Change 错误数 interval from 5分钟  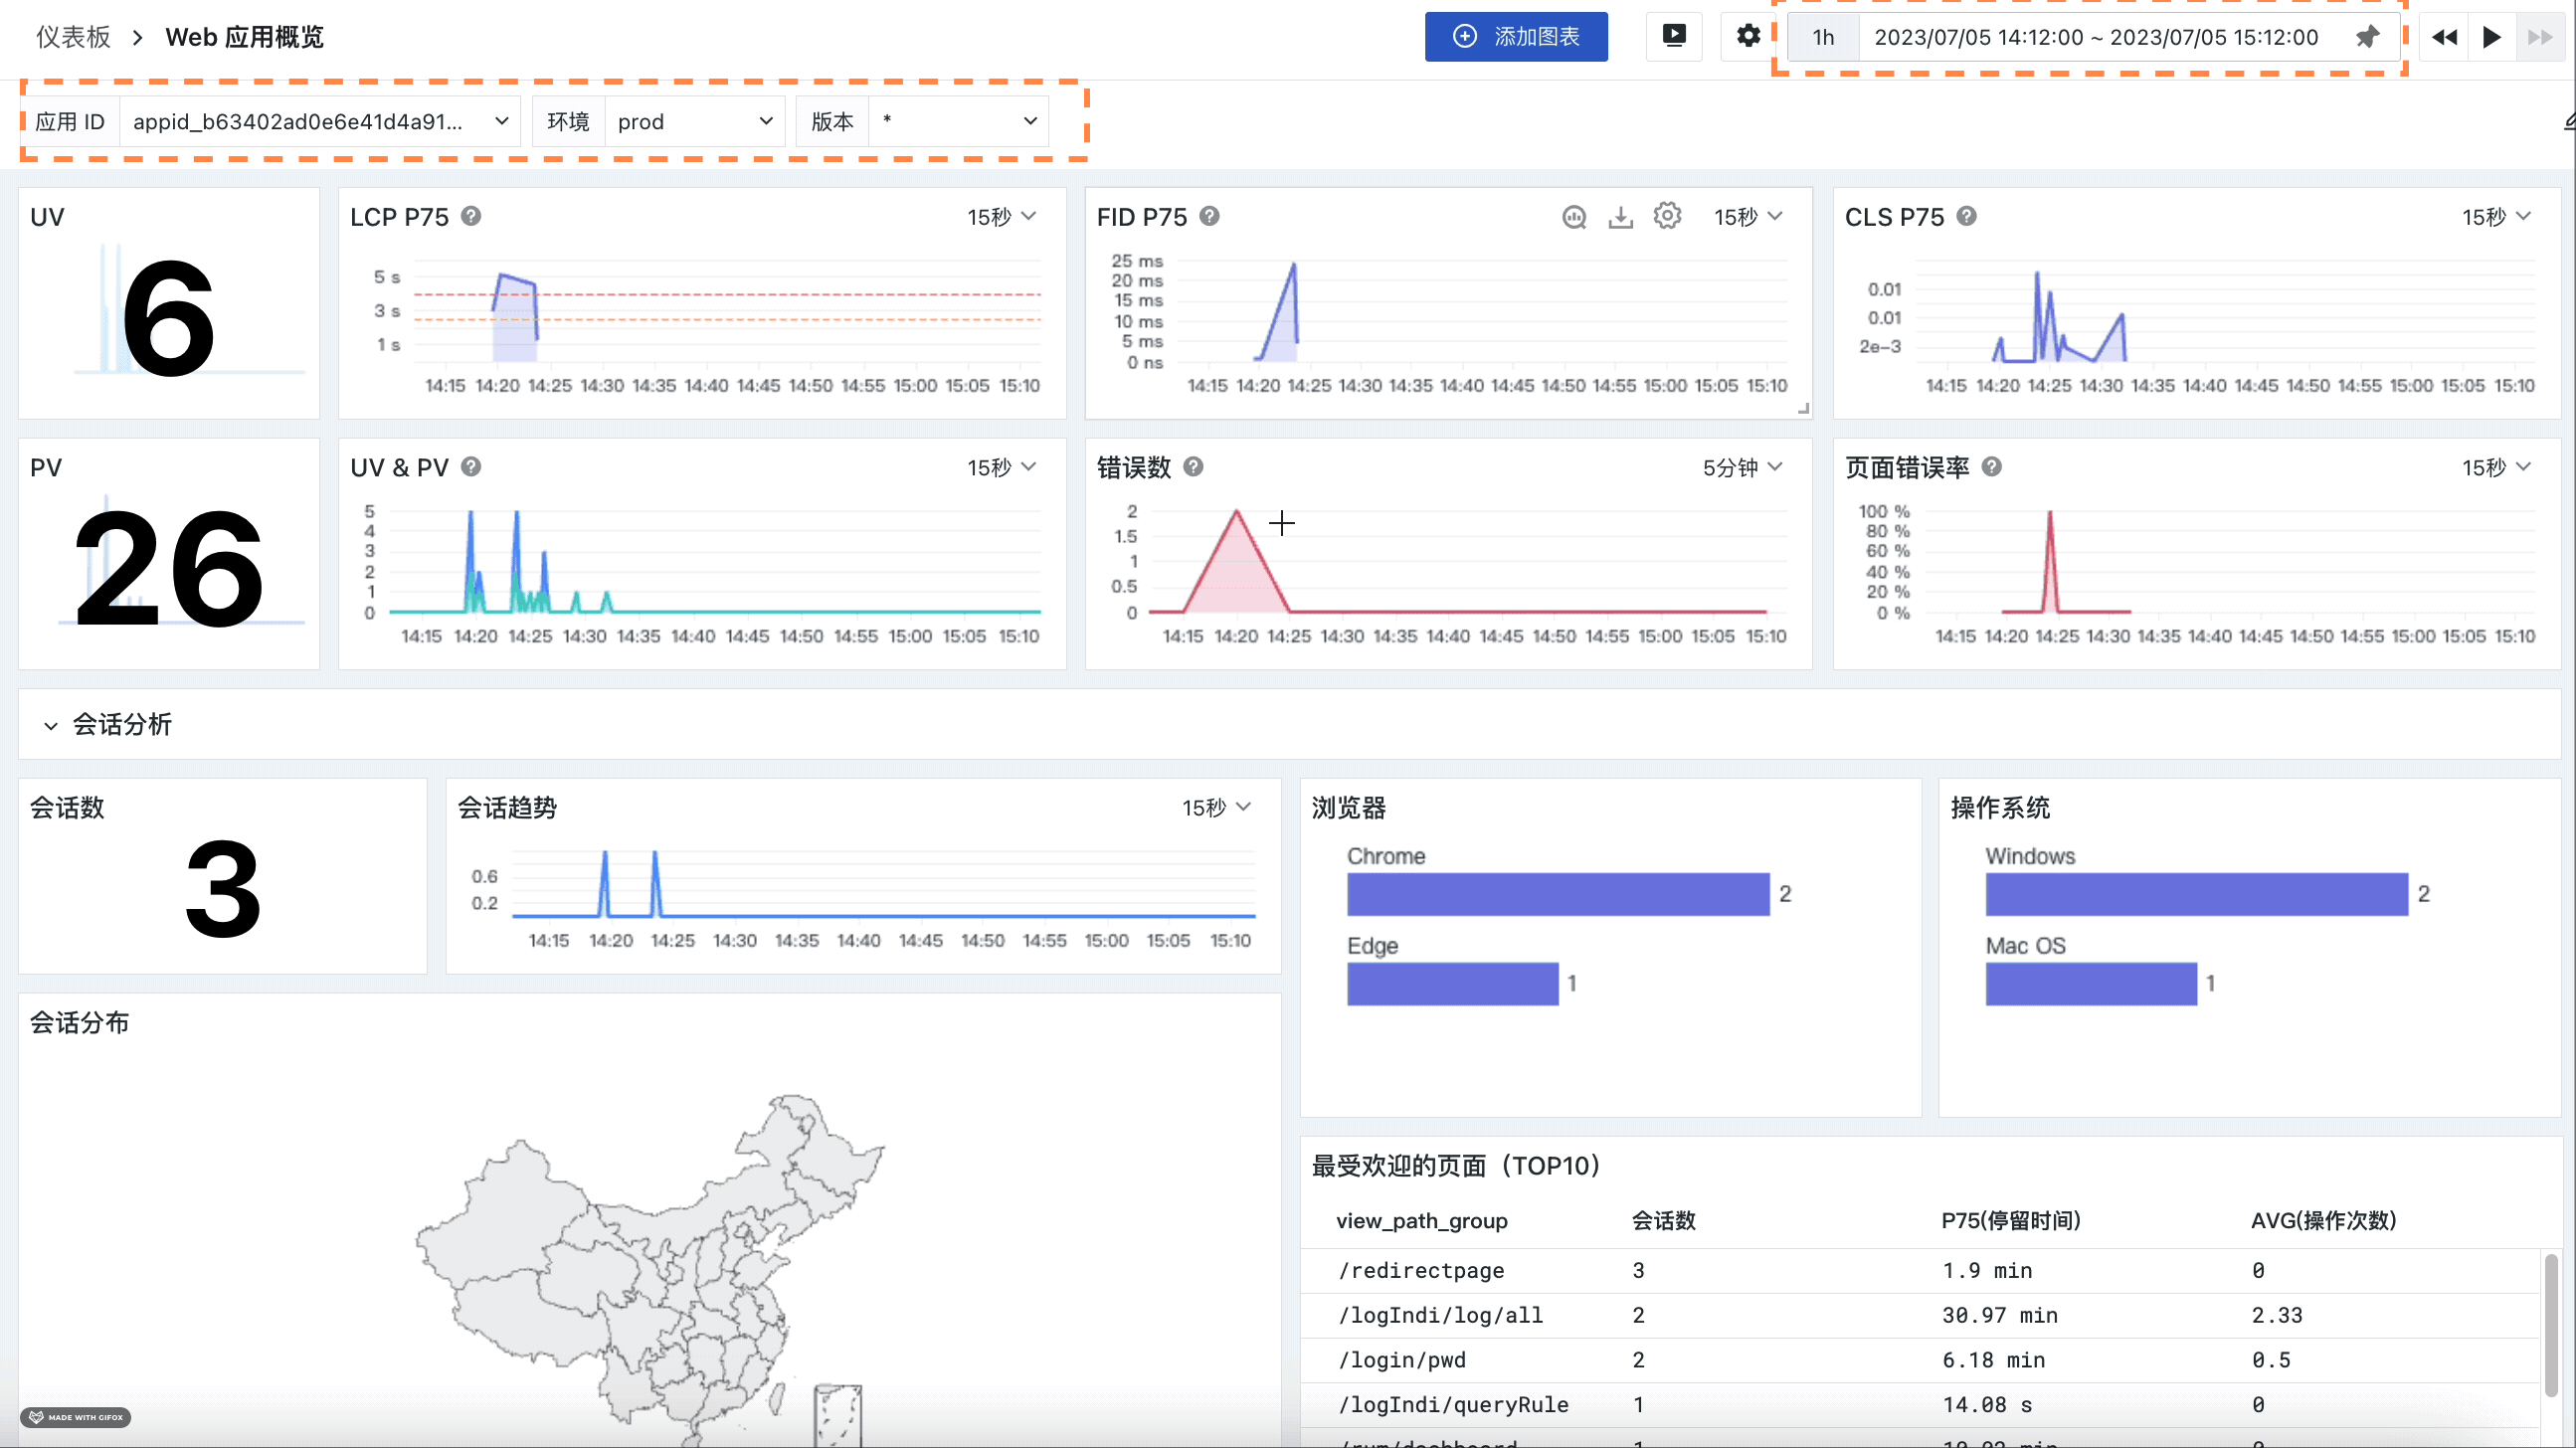tap(1743, 467)
